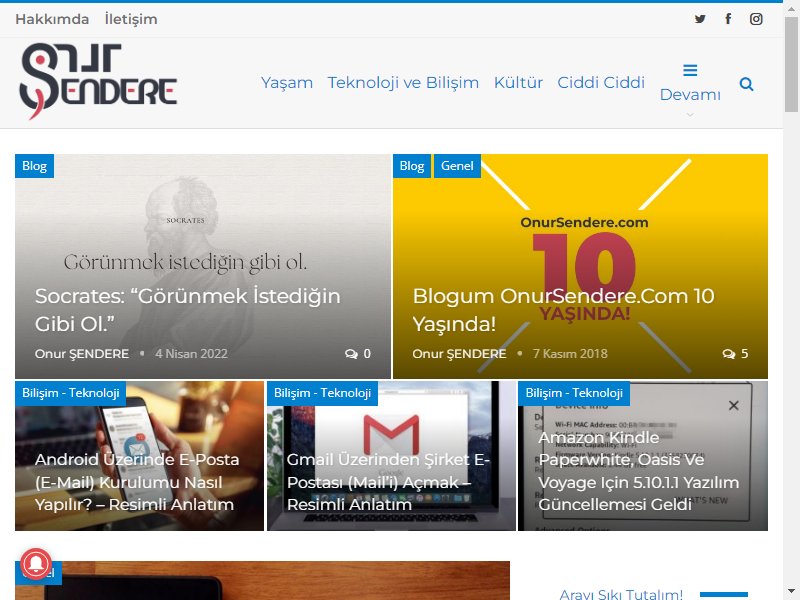Open comments icon on Socrates post
This screenshot has width=800, height=600.
point(351,354)
